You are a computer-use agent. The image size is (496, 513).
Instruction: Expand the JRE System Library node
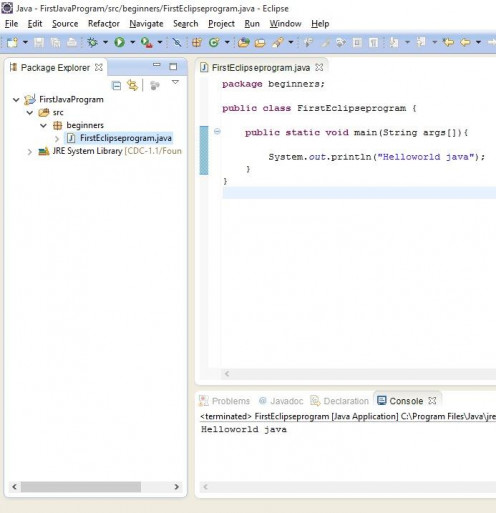(x=30, y=152)
